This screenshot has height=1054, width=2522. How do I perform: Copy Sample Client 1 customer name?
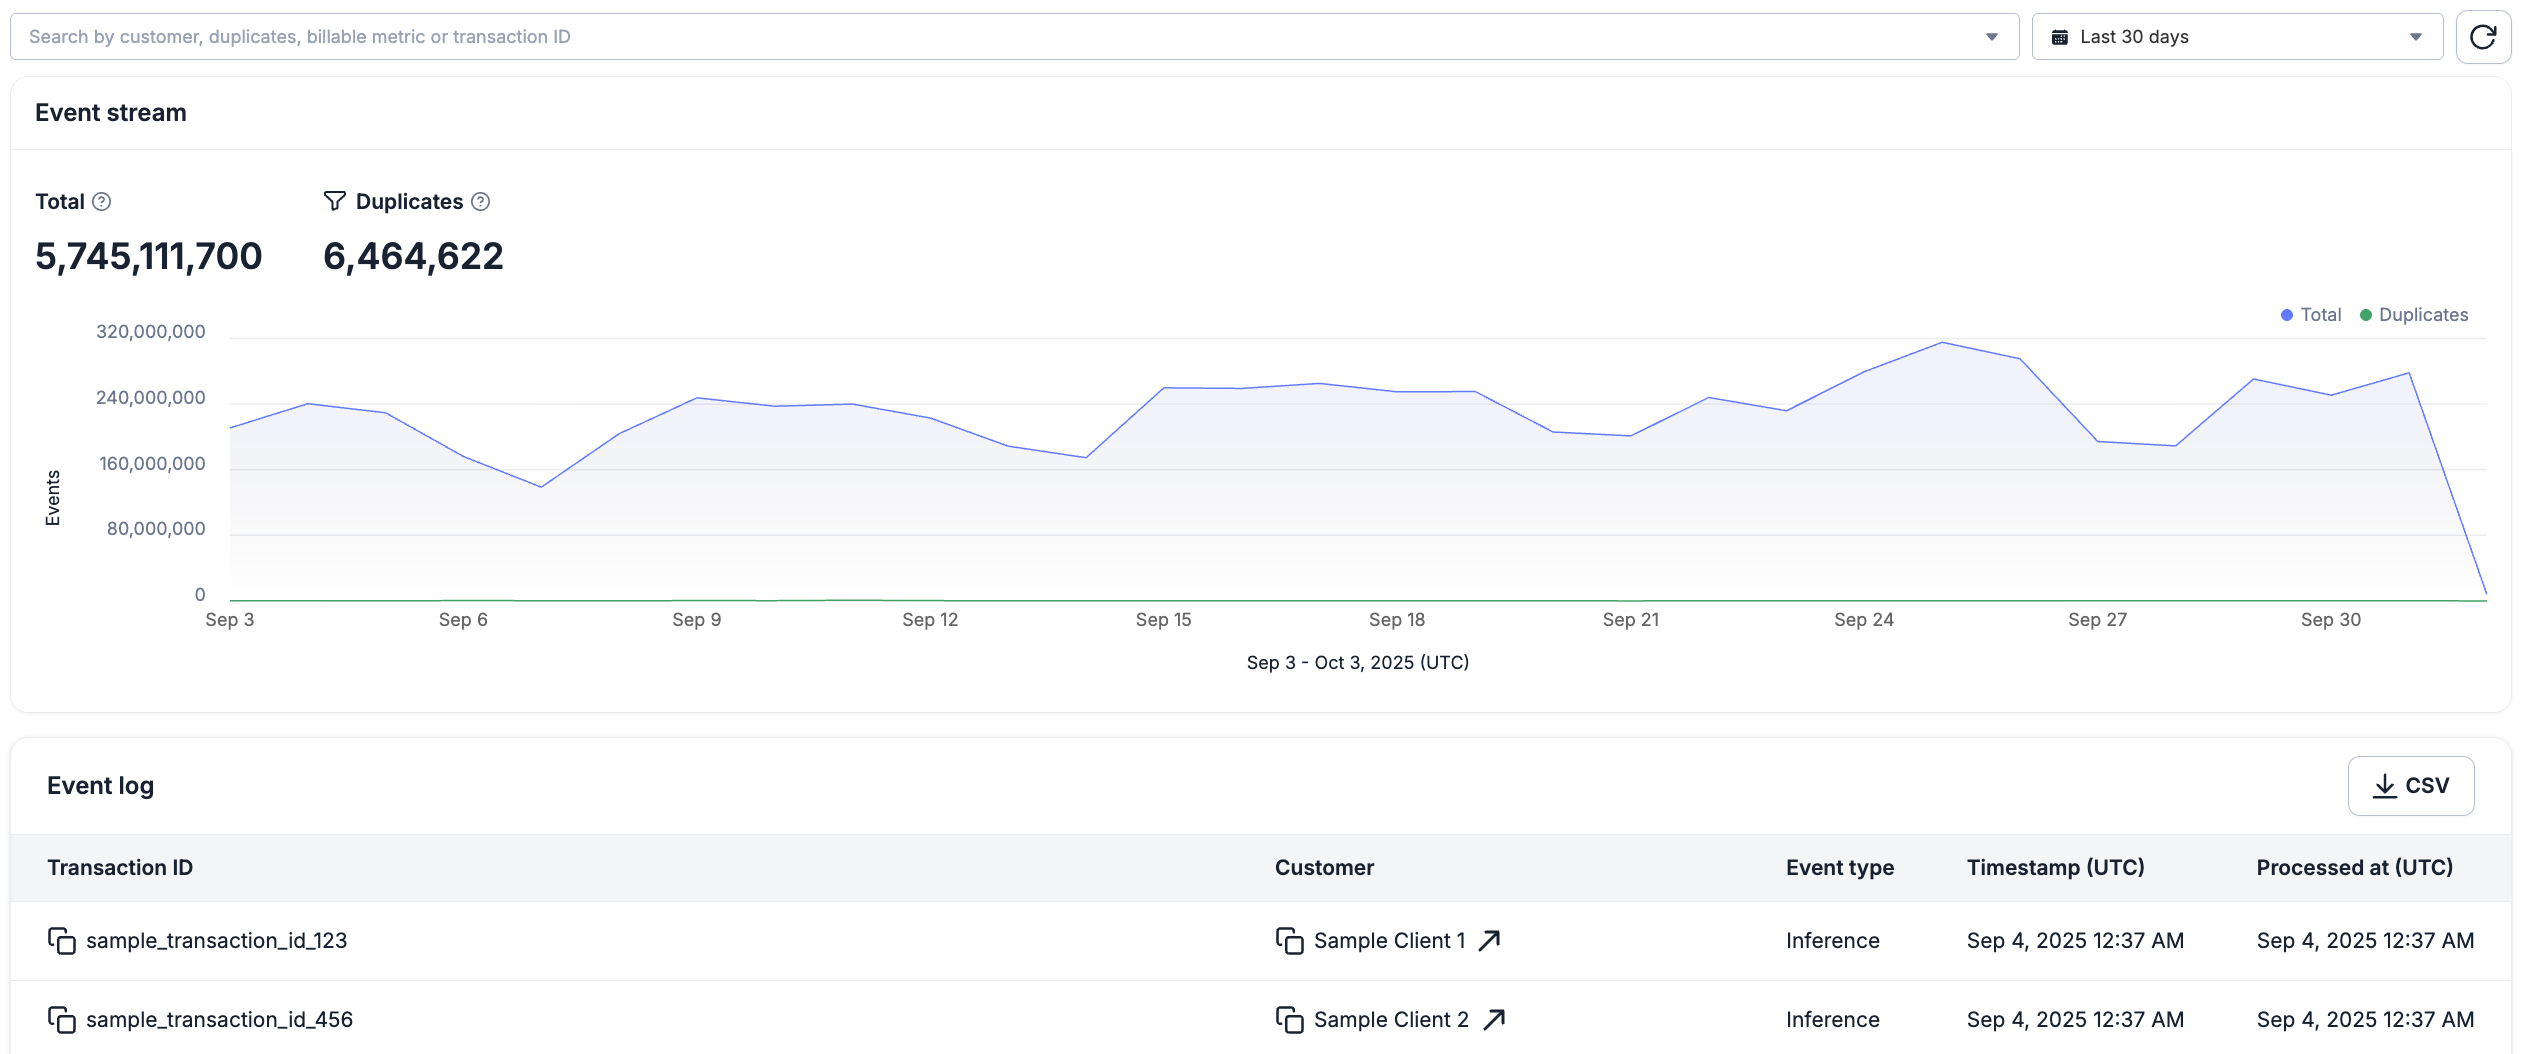click(x=1290, y=941)
